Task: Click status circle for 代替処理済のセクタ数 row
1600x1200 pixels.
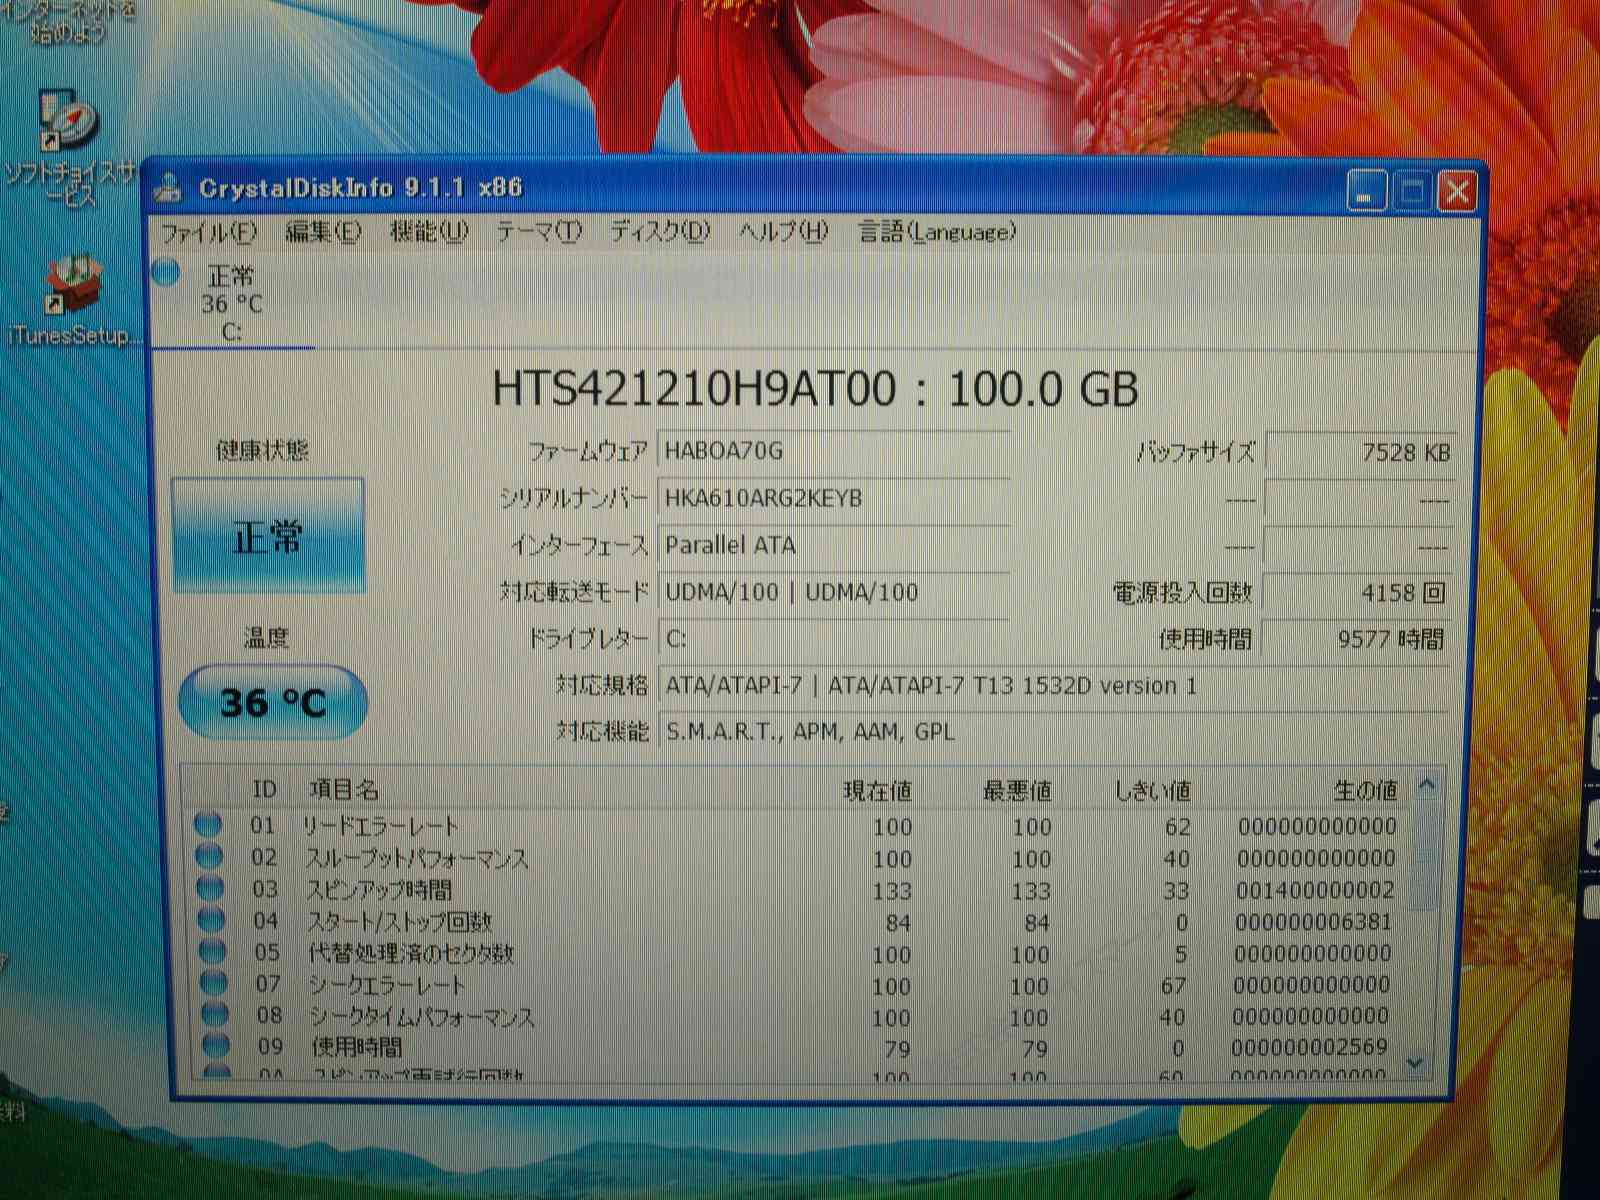Action: coord(212,951)
